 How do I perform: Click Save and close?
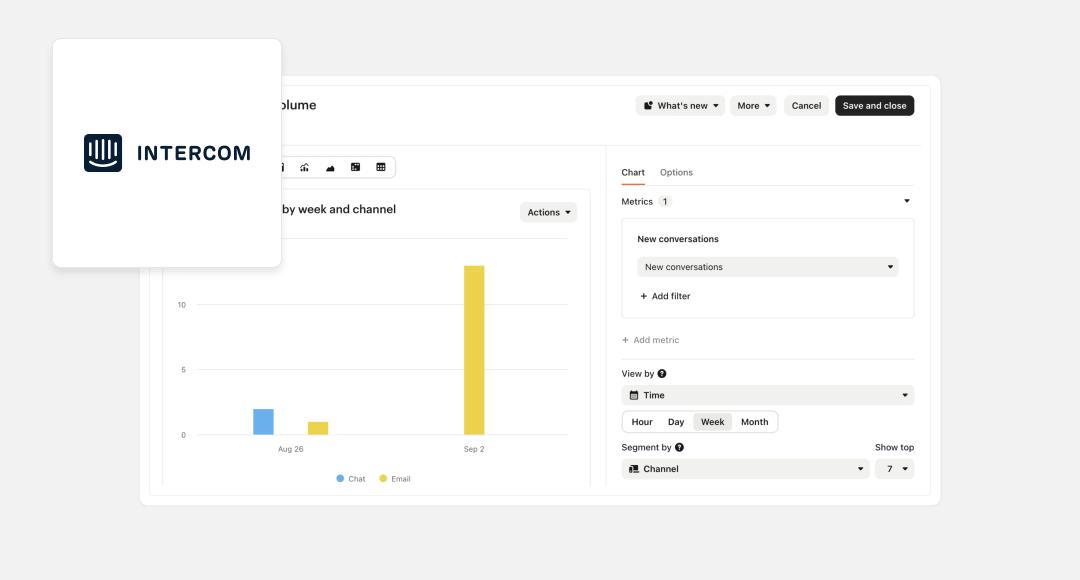point(874,105)
